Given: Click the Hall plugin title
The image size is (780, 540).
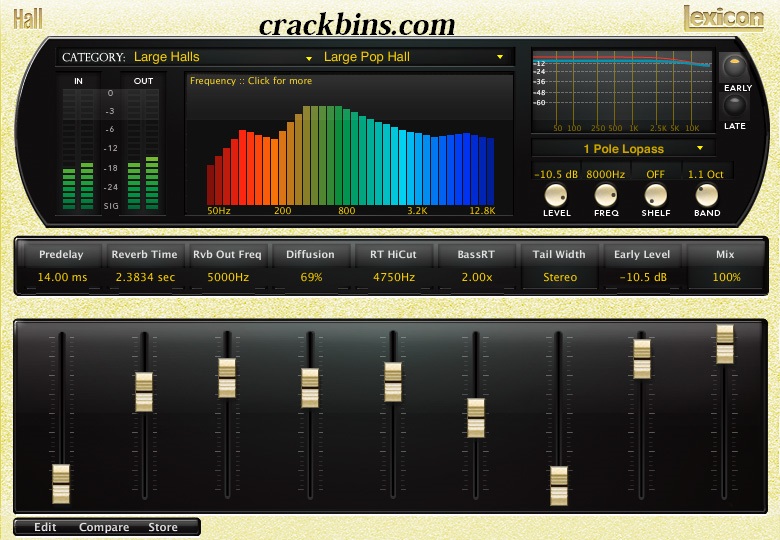Looking at the screenshot, I should click(28, 19).
